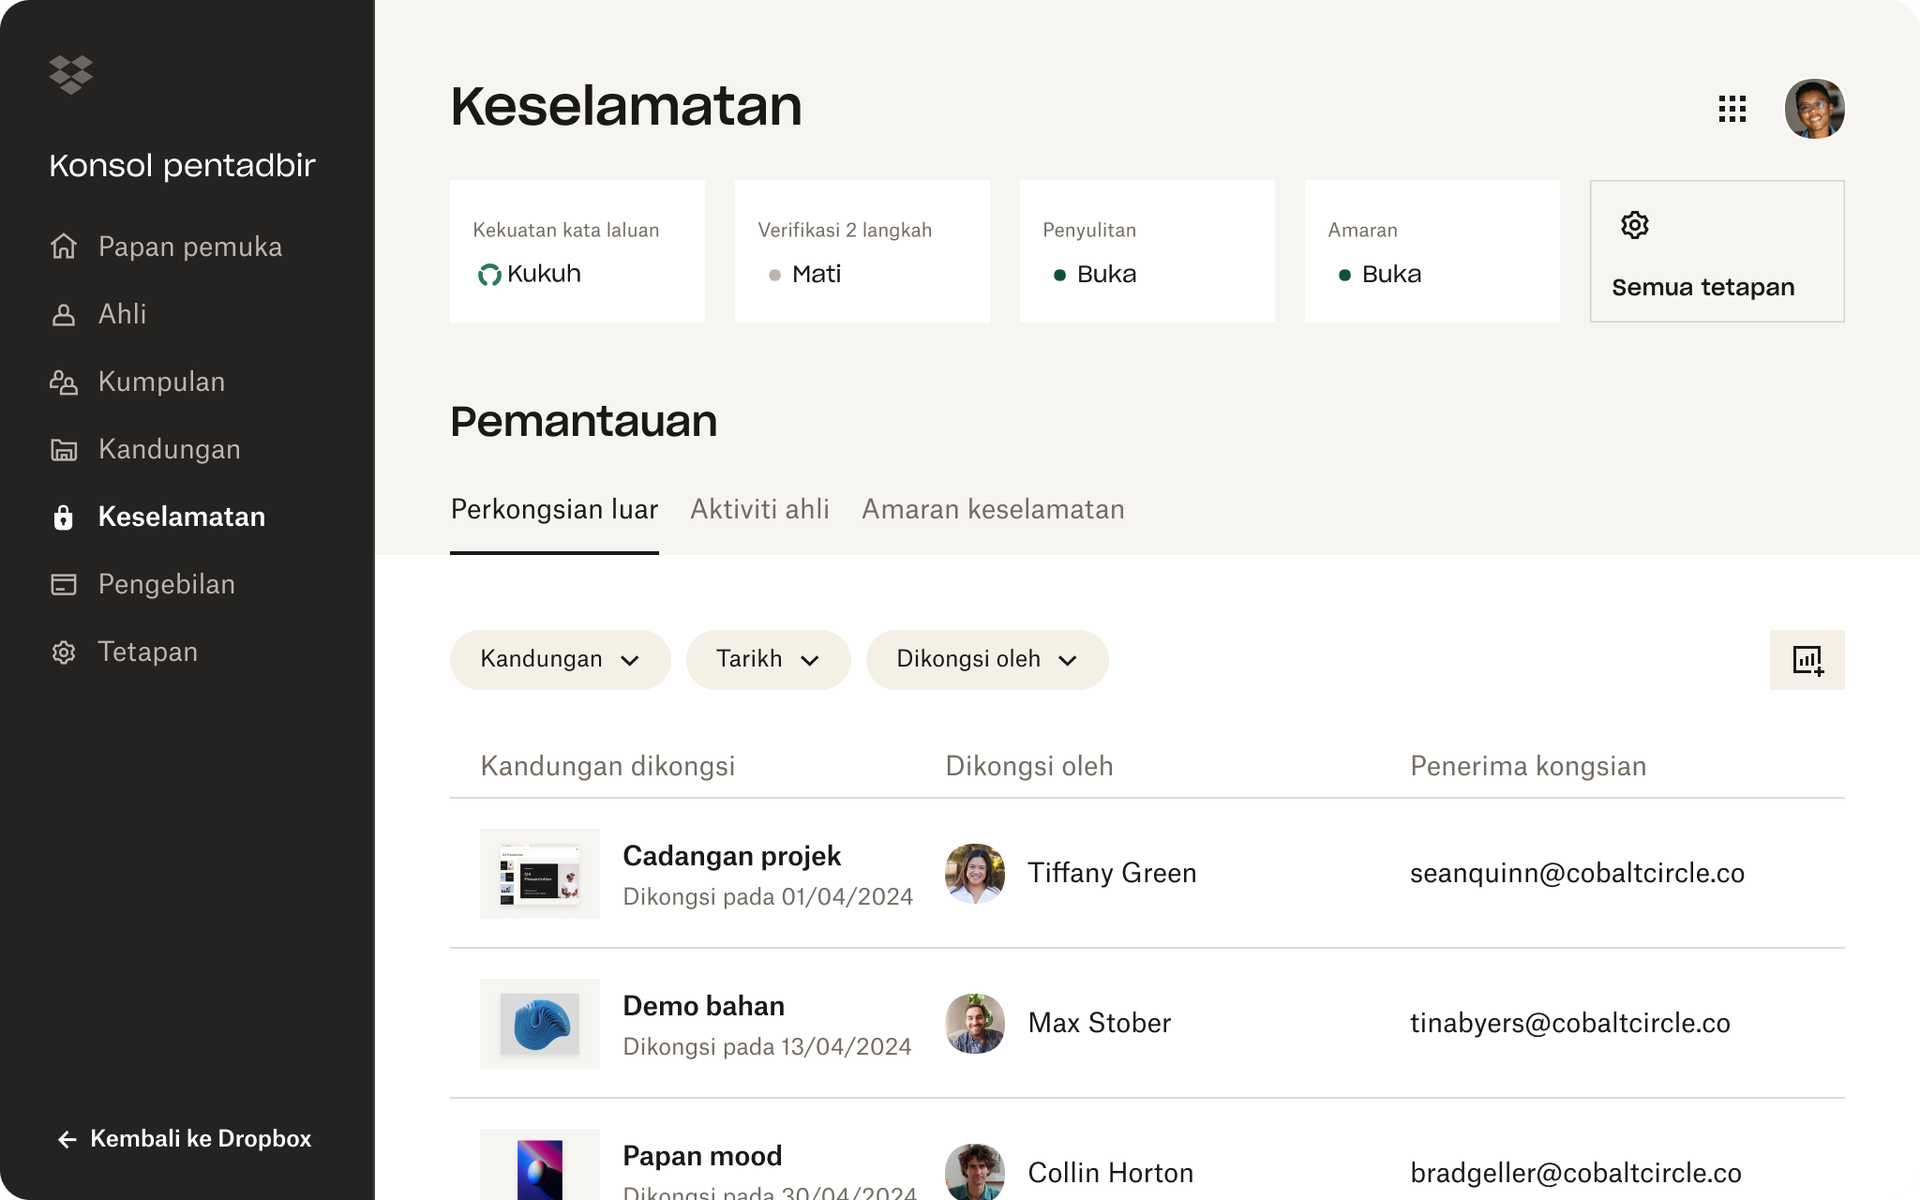Select the Ahli member icon in sidebar
Viewport: 1920px width, 1200px height.
(64, 314)
